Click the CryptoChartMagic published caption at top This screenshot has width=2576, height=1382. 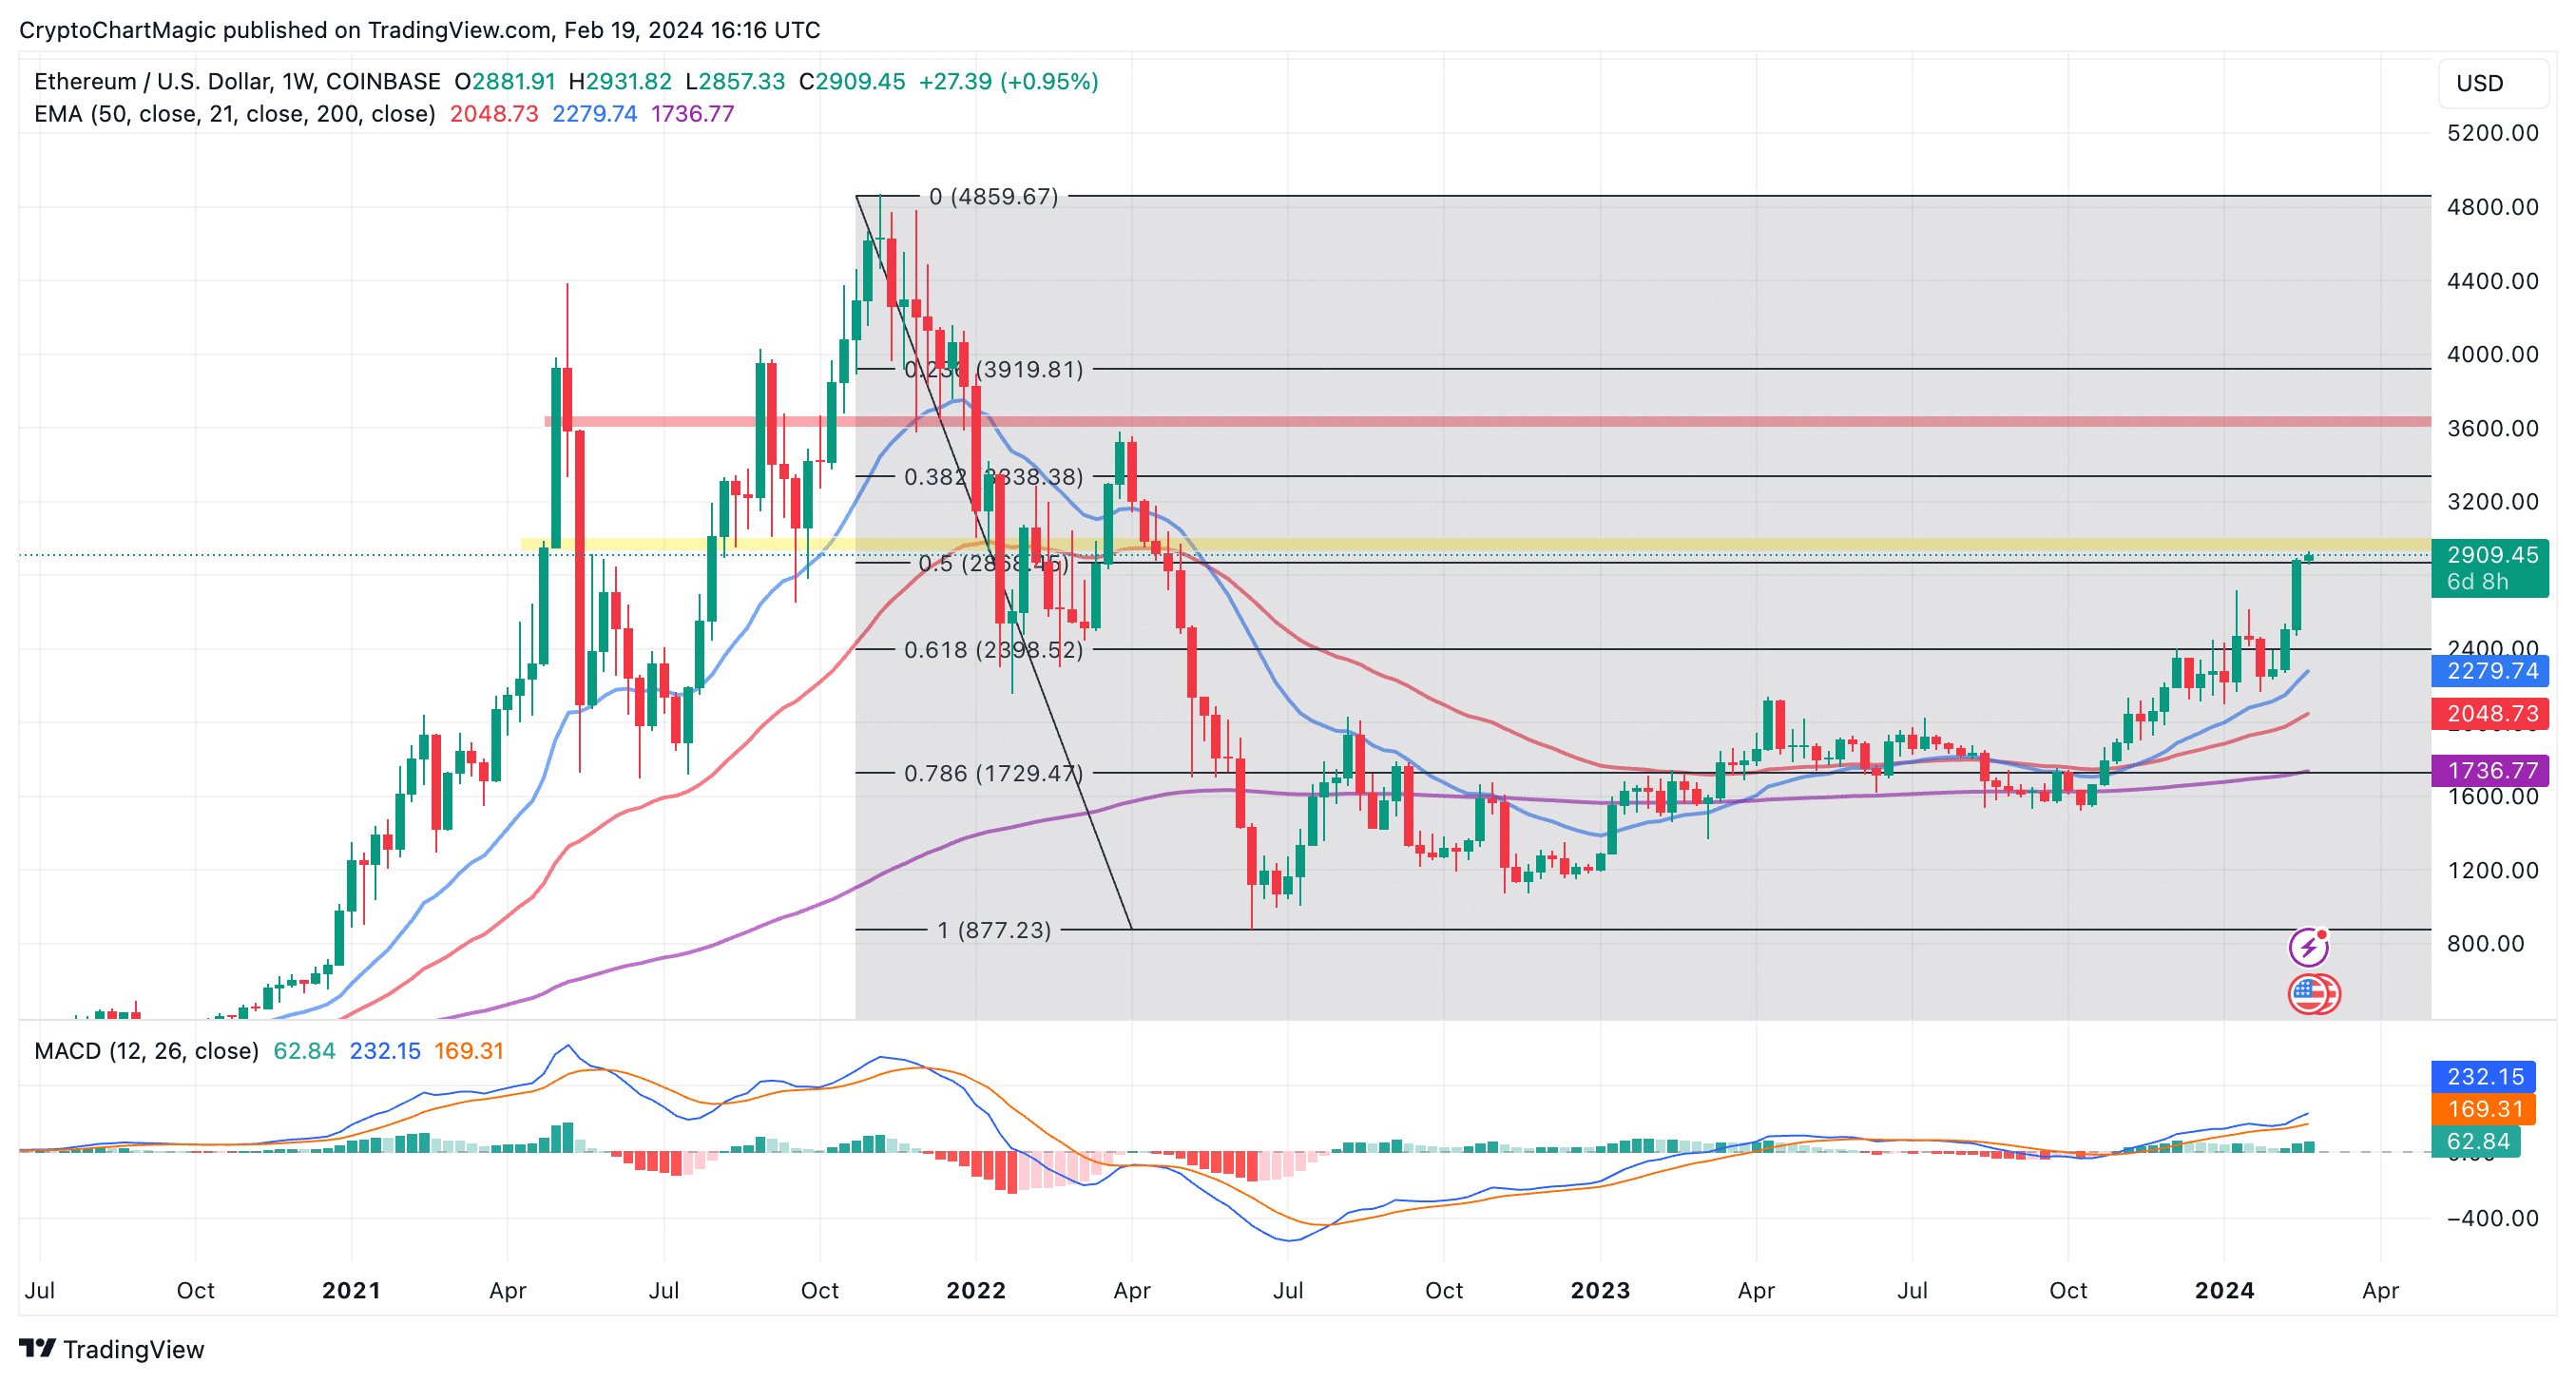coord(419,30)
